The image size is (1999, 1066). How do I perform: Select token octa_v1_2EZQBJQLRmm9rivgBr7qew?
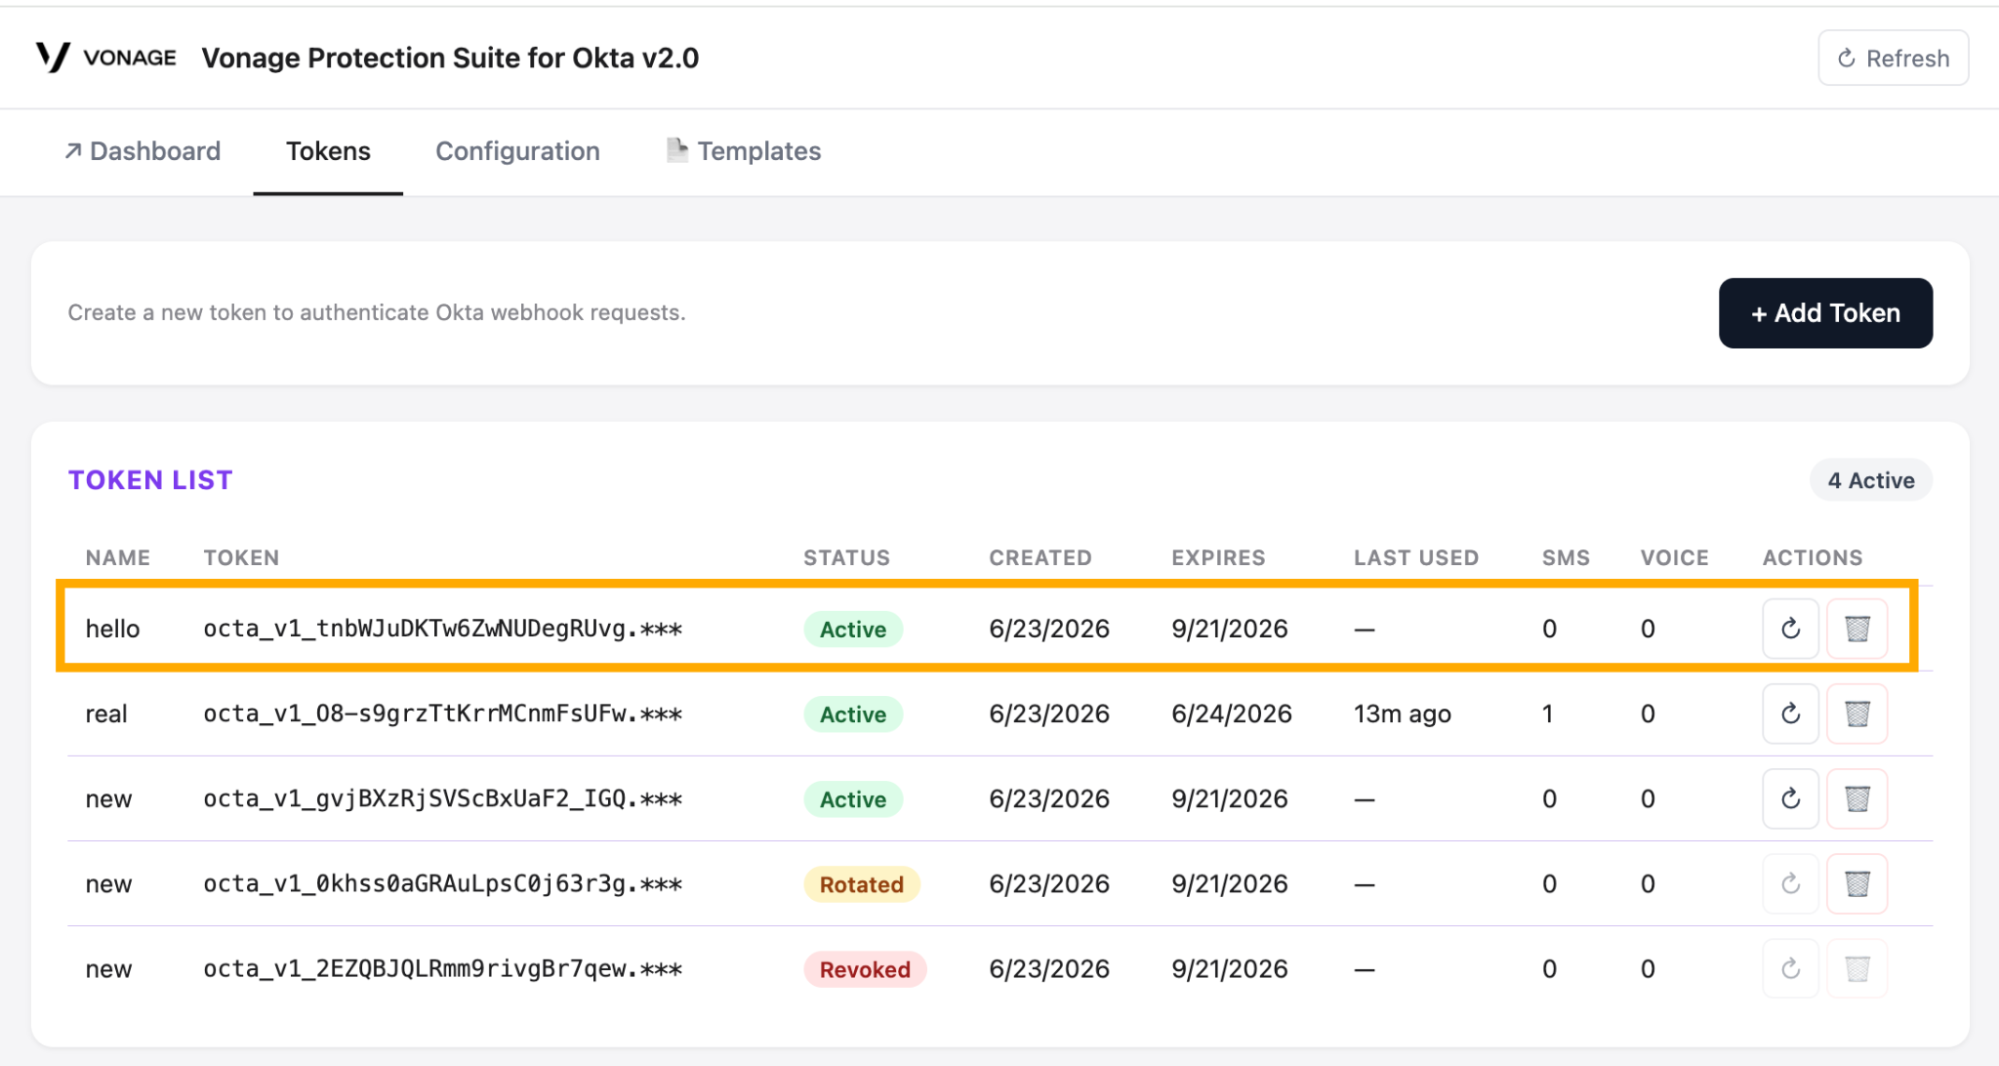[442, 969]
